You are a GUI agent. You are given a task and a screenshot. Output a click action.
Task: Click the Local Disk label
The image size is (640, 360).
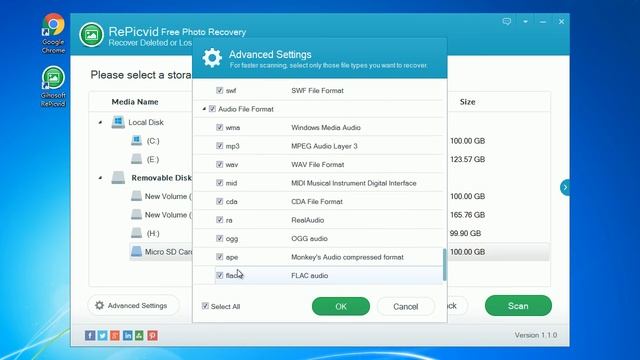point(146,122)
